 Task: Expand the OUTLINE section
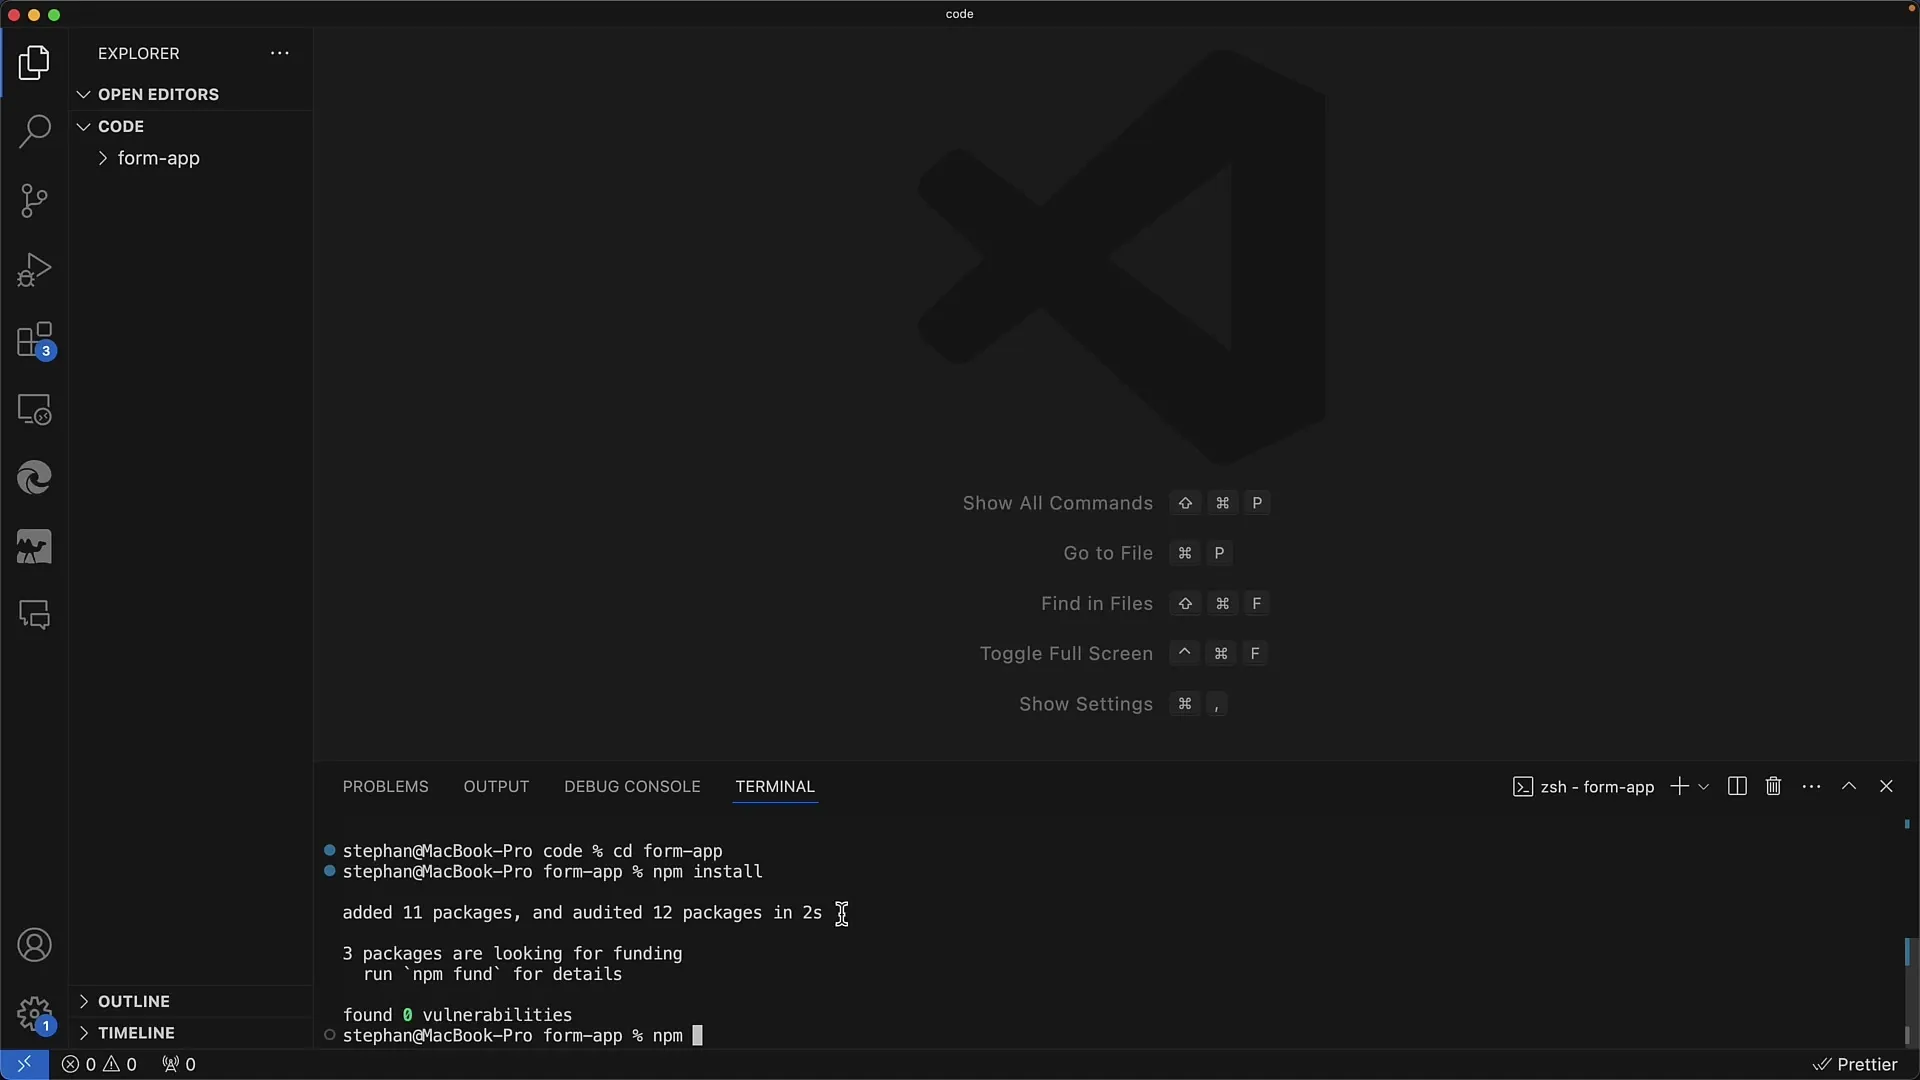pyautogui.click(x=132, y=1000)
